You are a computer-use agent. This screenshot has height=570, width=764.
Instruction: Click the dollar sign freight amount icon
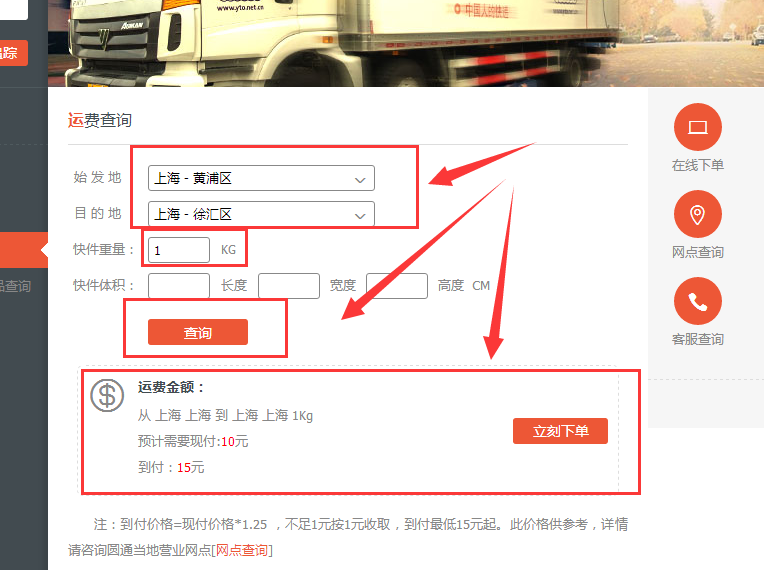(x=107, y=395)
